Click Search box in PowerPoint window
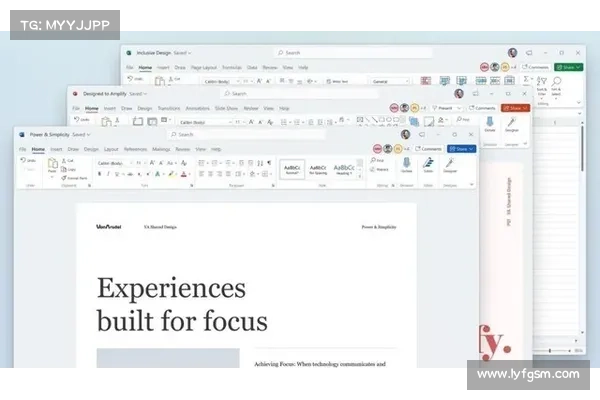Viewport: 600px width, 400px height. pos(299,93)
